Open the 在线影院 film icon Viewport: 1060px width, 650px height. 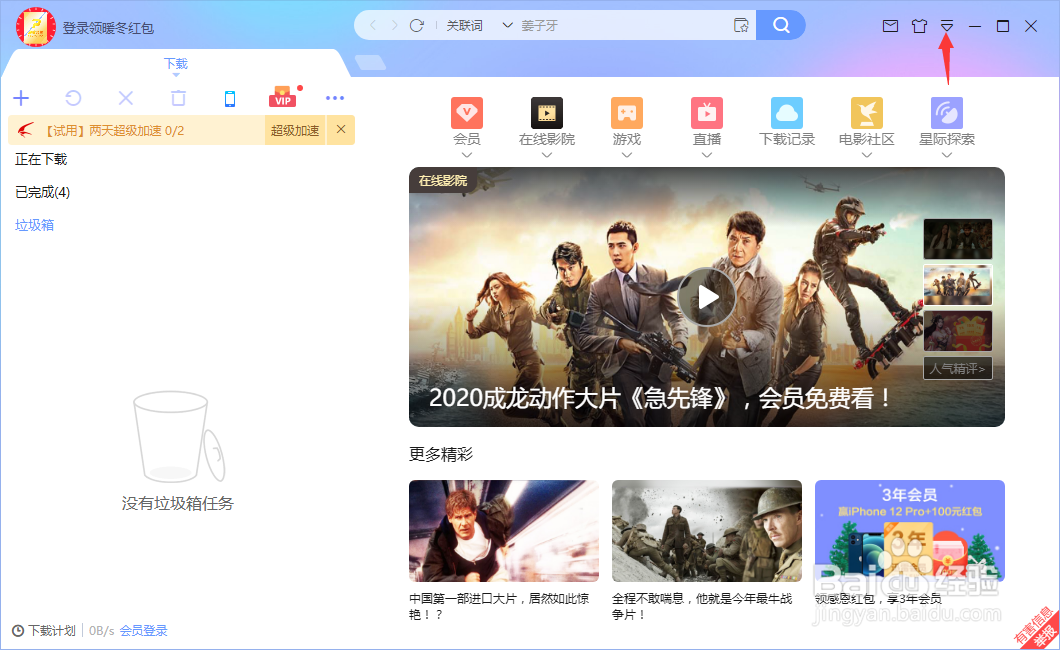tap(547, 113)
